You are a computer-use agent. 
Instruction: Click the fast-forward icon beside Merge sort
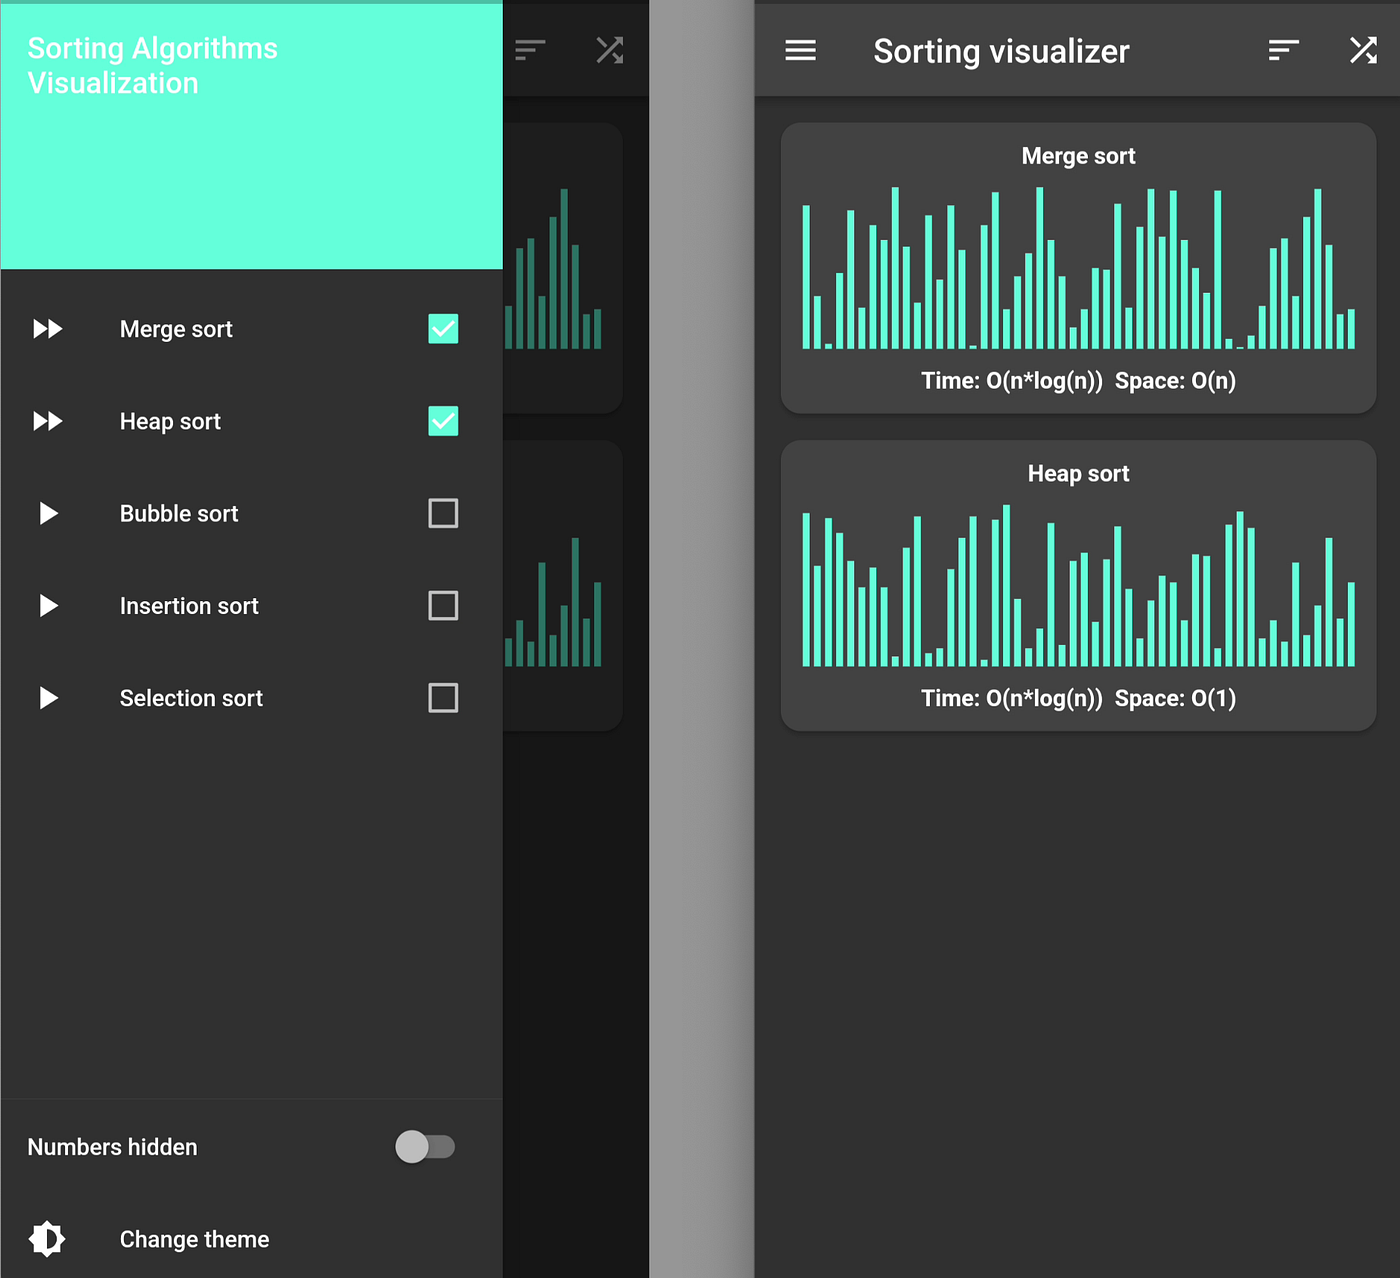[47, 329]
